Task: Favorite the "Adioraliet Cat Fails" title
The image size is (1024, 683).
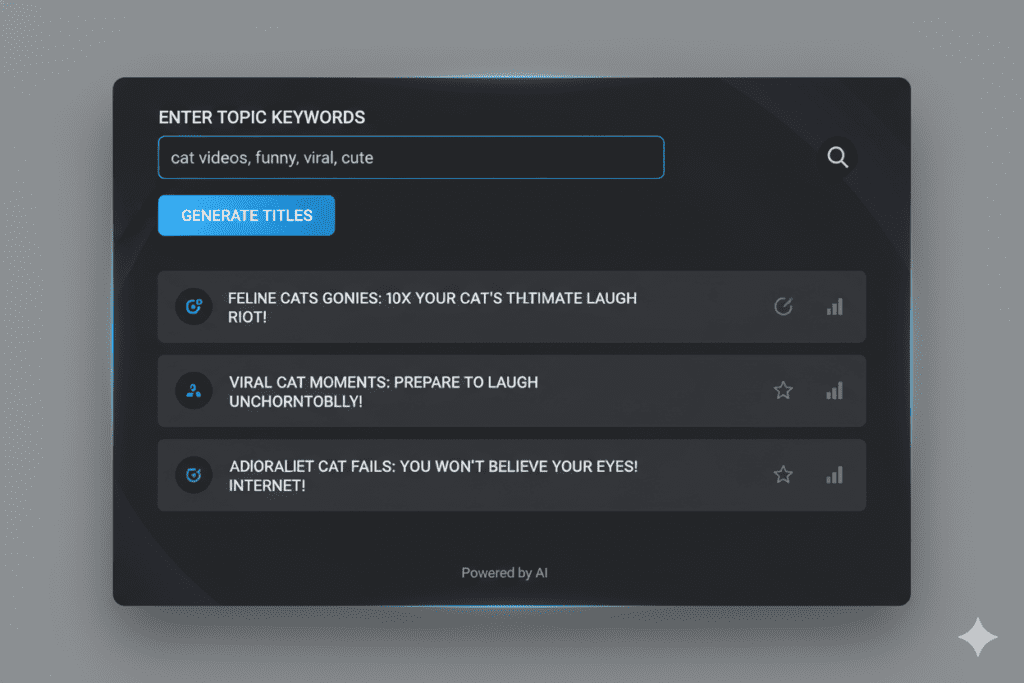Action: coord(783,474)
